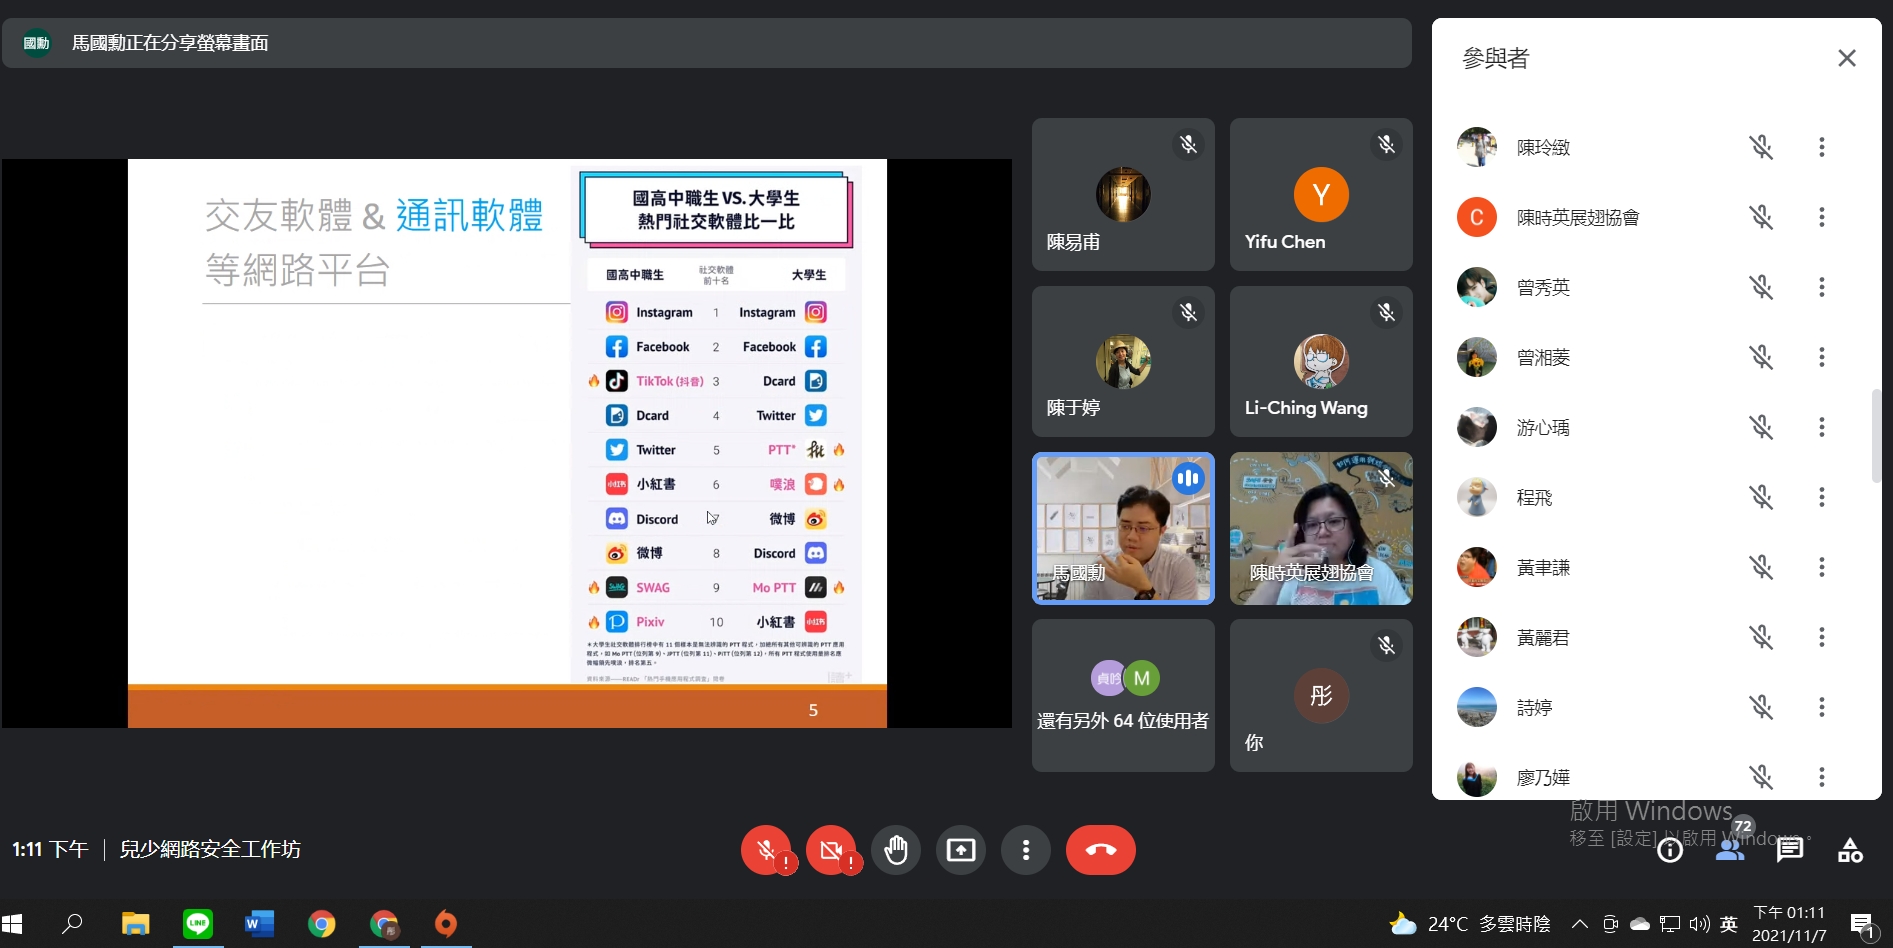The width and height of the screenshot is (1893, 948).
Task: Open File Explorer from the taskbar
Action: 135,924
